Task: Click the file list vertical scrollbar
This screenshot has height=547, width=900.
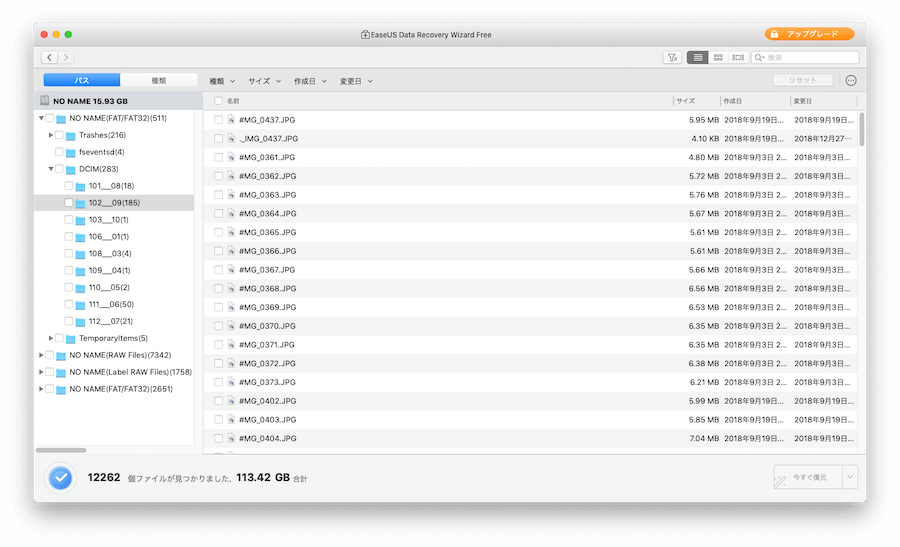Action: point(862,129)
